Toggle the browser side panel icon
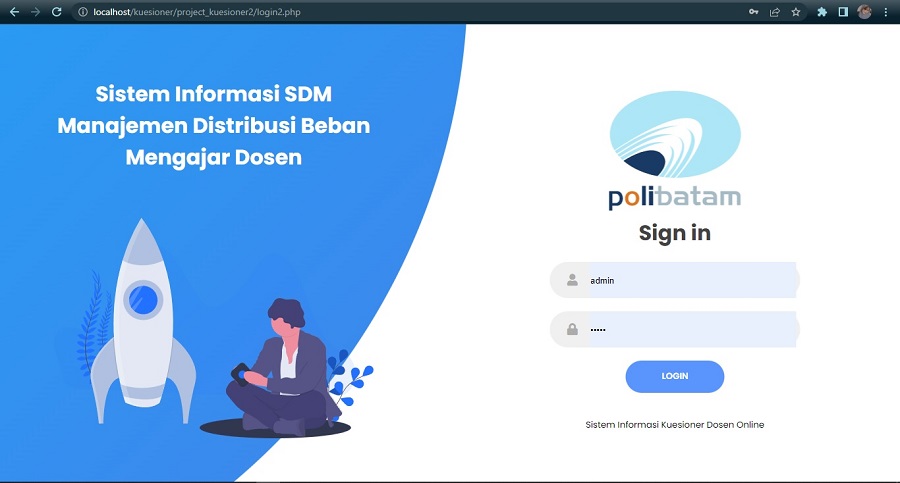Screen dimensions: 900x483 (x=843, y=11)
